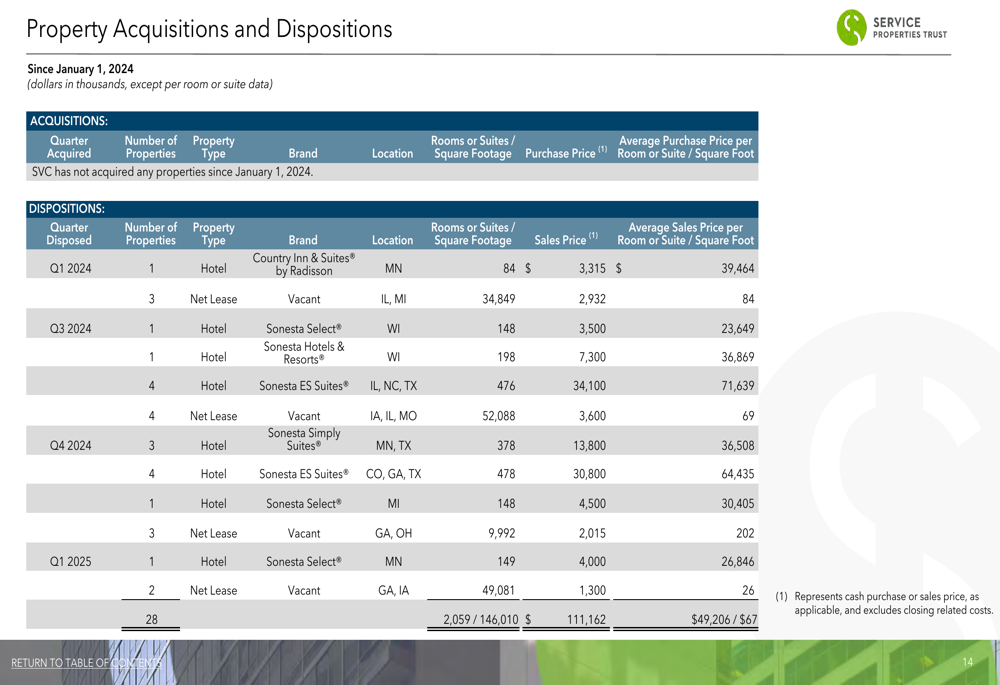Click the "Since January 1, 2024" subtitle
This screenshot has width=1000, height=685.
80,69
